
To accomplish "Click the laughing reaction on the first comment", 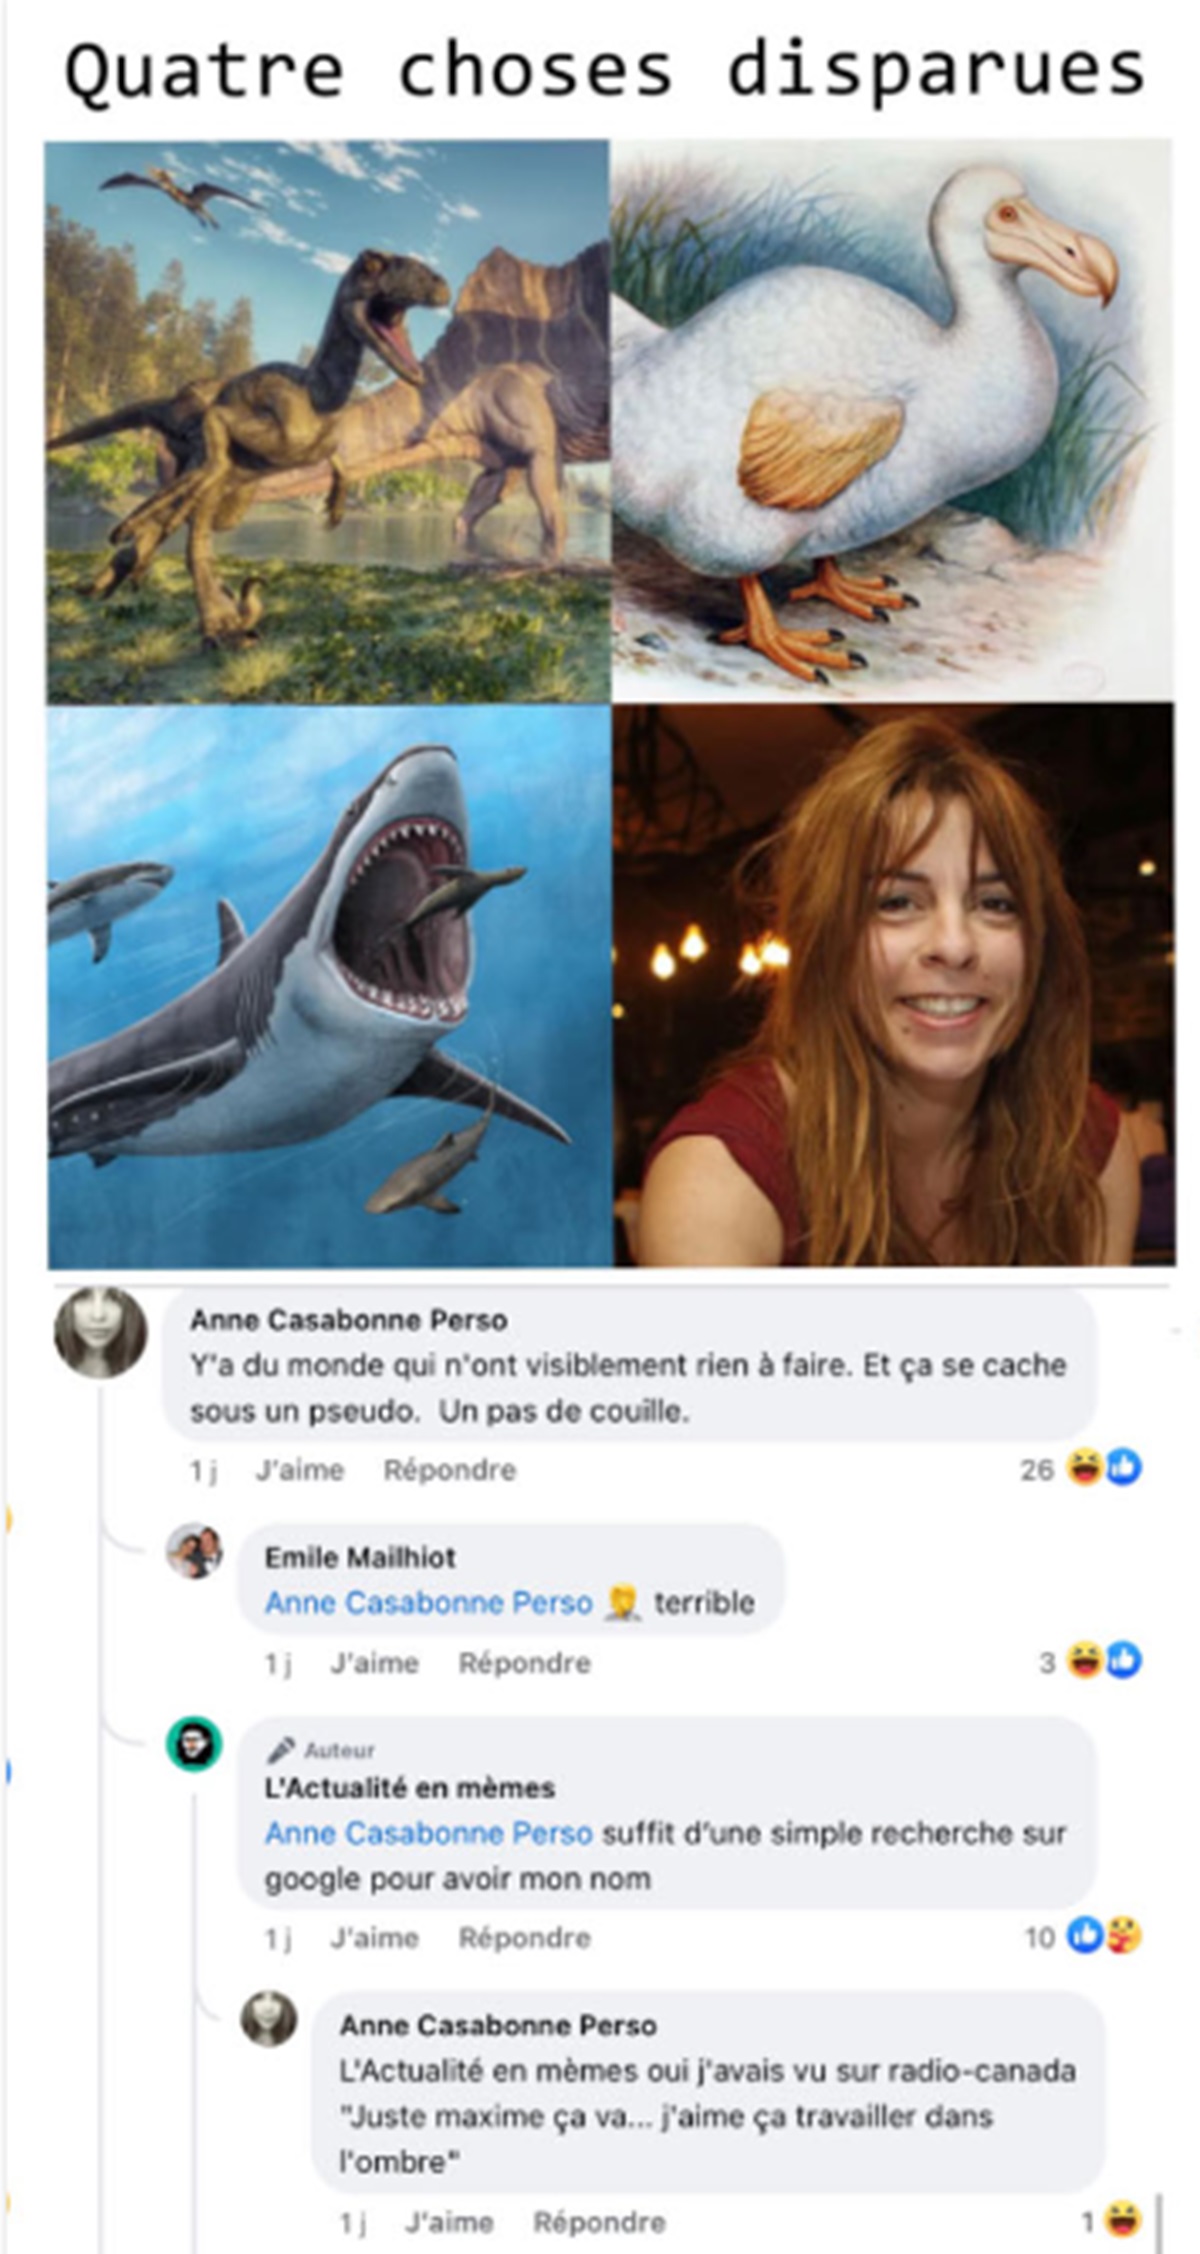I will 1085,1468.
